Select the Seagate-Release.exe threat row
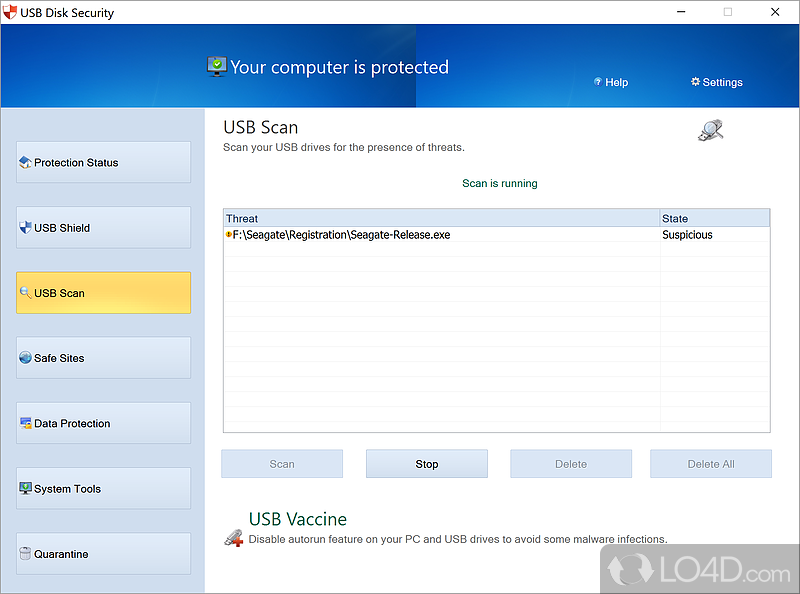The image size is (800, 594). [x=496, y=235]
